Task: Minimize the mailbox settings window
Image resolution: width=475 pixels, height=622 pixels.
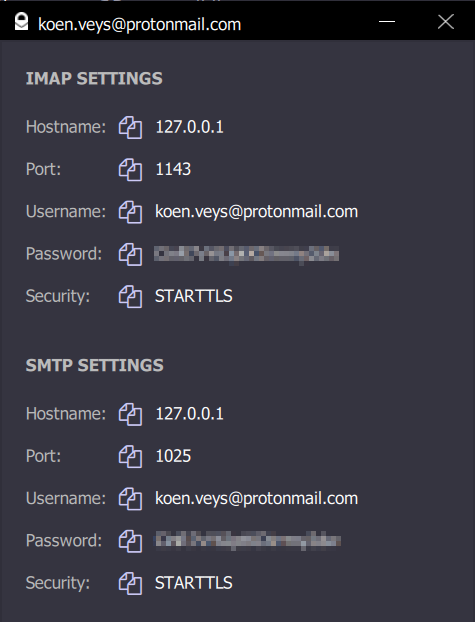Action: (387, 21)
